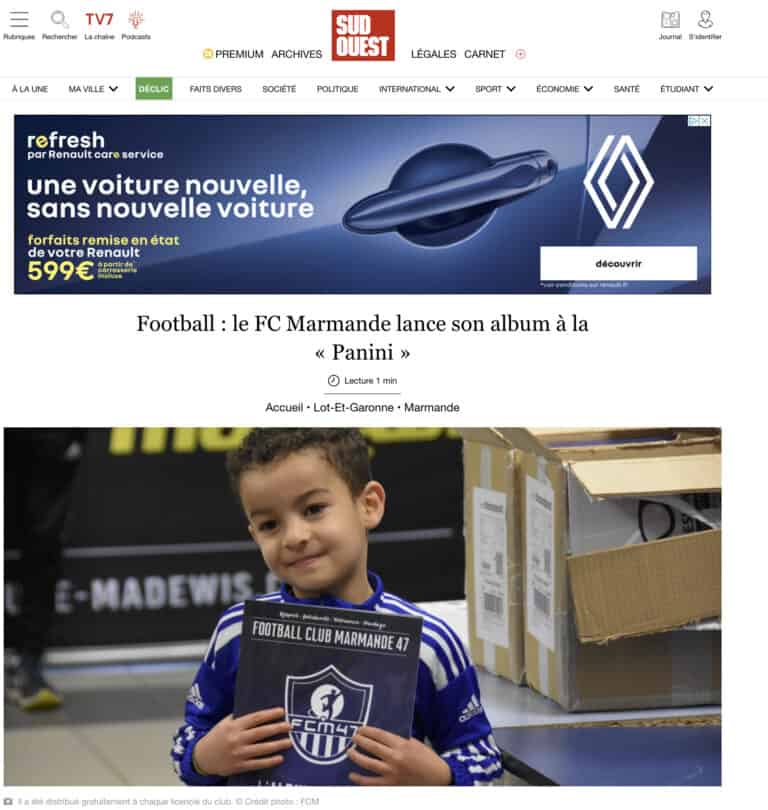Open the Archives link
The width and height of the screenshot is (768, 810).
[x=296, y=54]
